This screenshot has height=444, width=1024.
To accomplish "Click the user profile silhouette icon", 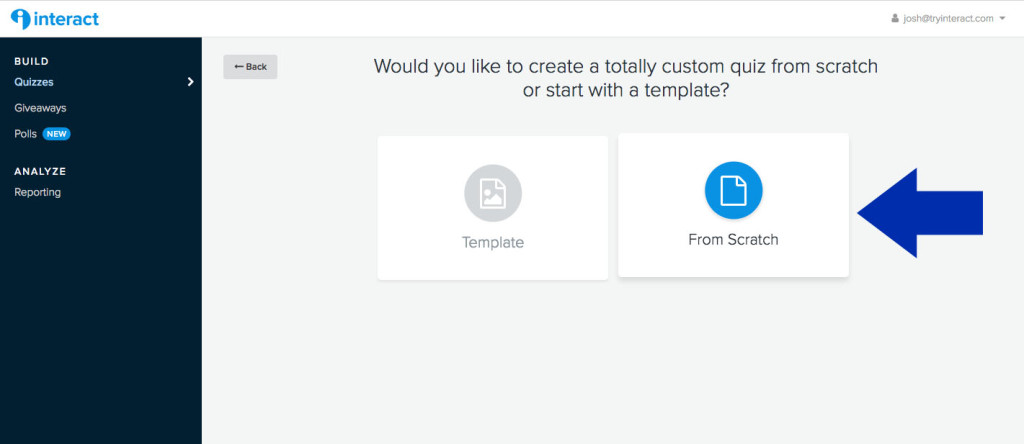I will [895, 19].
